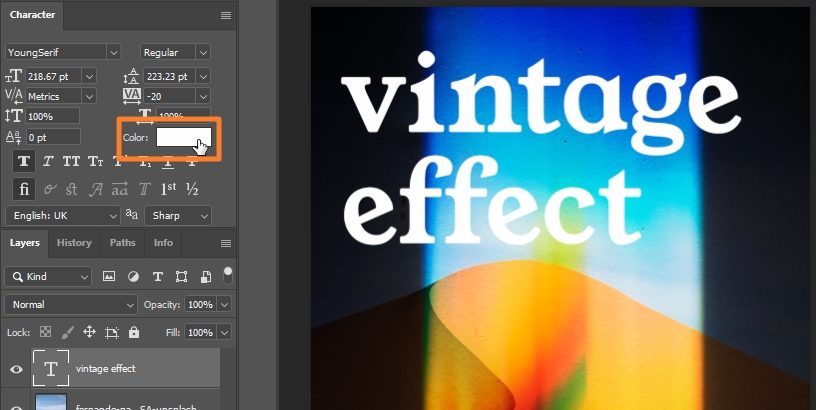This screenshot has width=816, height=410.
Task: Toggle Swash OpenType icon
Action: [x=95, y=189]
